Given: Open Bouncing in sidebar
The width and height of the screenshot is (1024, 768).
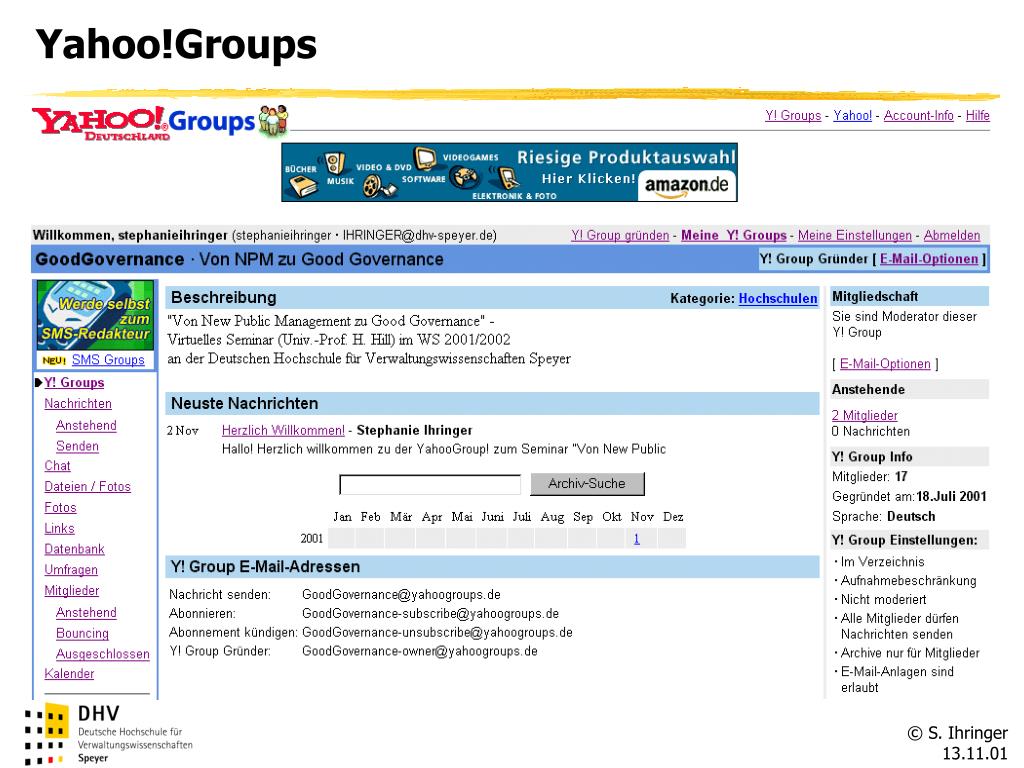Looking at the screenshot, I should [x=82, y=634].
